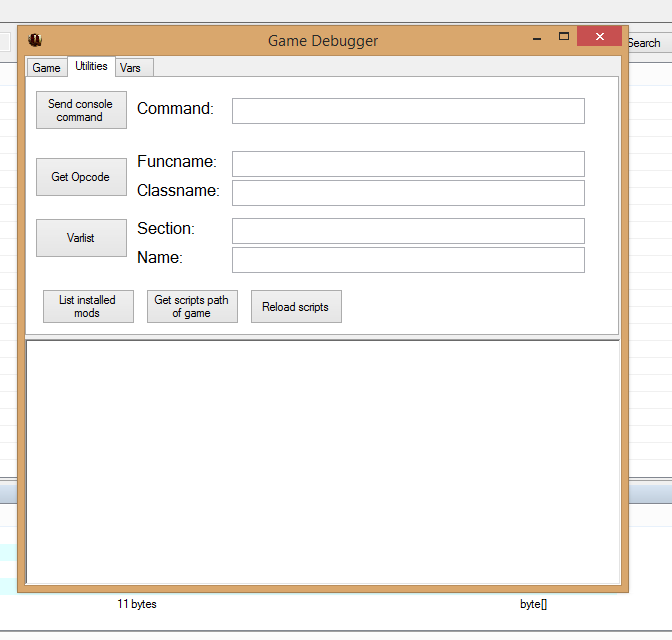Click List installed mods button

pyautogui.click(x=88, y=306)
